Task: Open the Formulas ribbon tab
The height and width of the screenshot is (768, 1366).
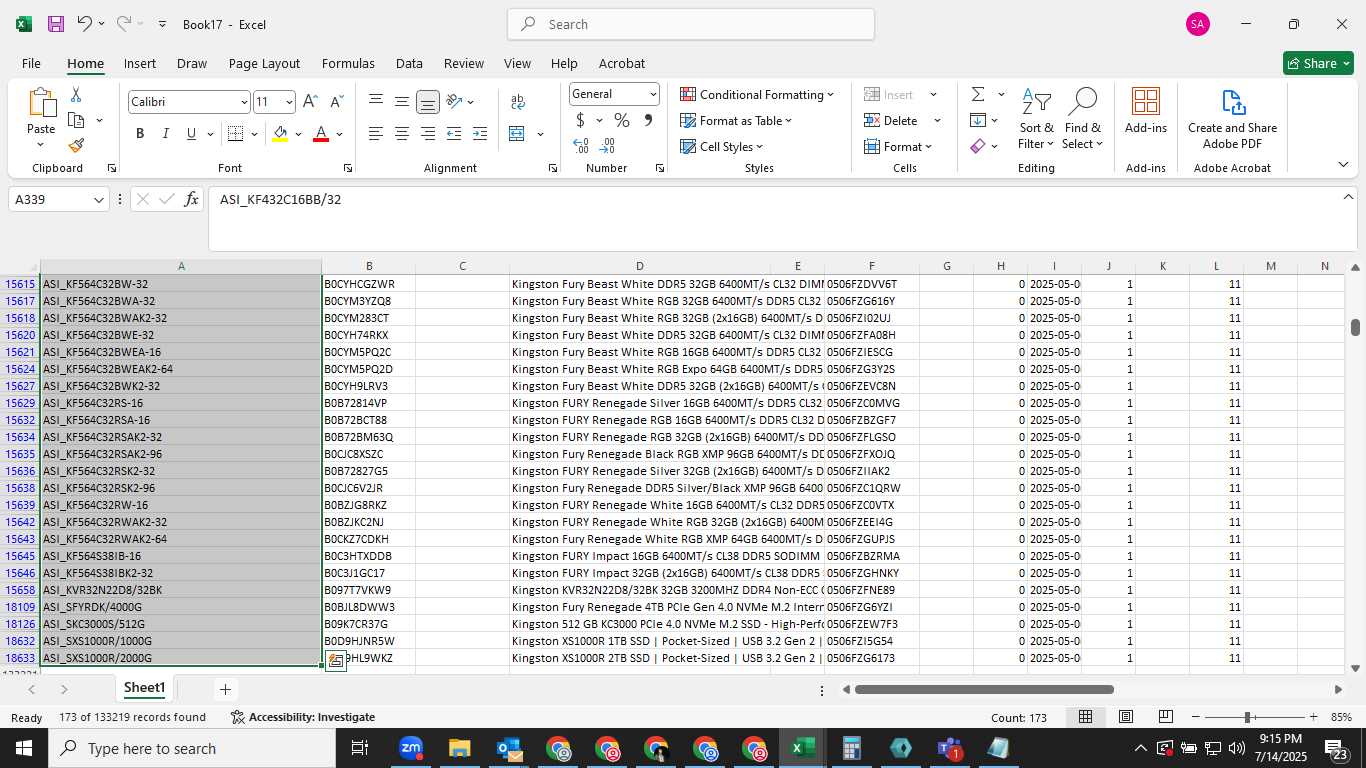Action: pos(348,63)
